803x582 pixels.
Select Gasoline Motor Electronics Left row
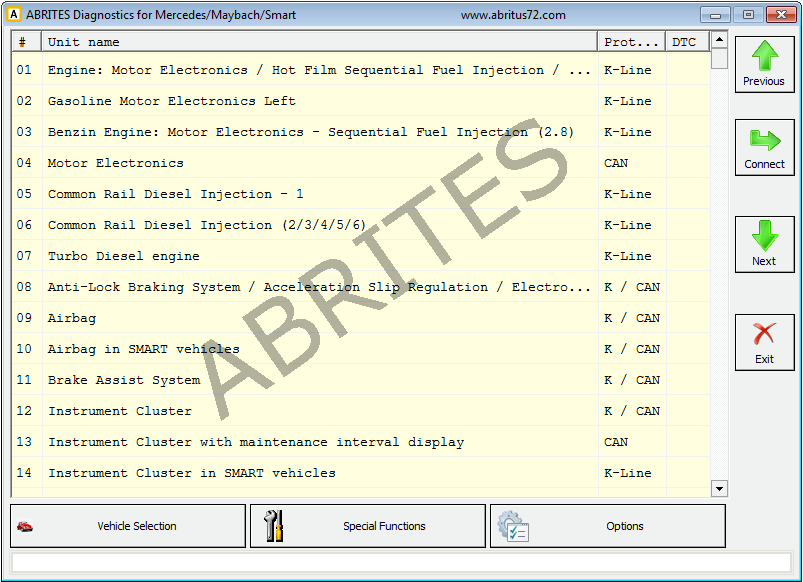pos(172,101)
